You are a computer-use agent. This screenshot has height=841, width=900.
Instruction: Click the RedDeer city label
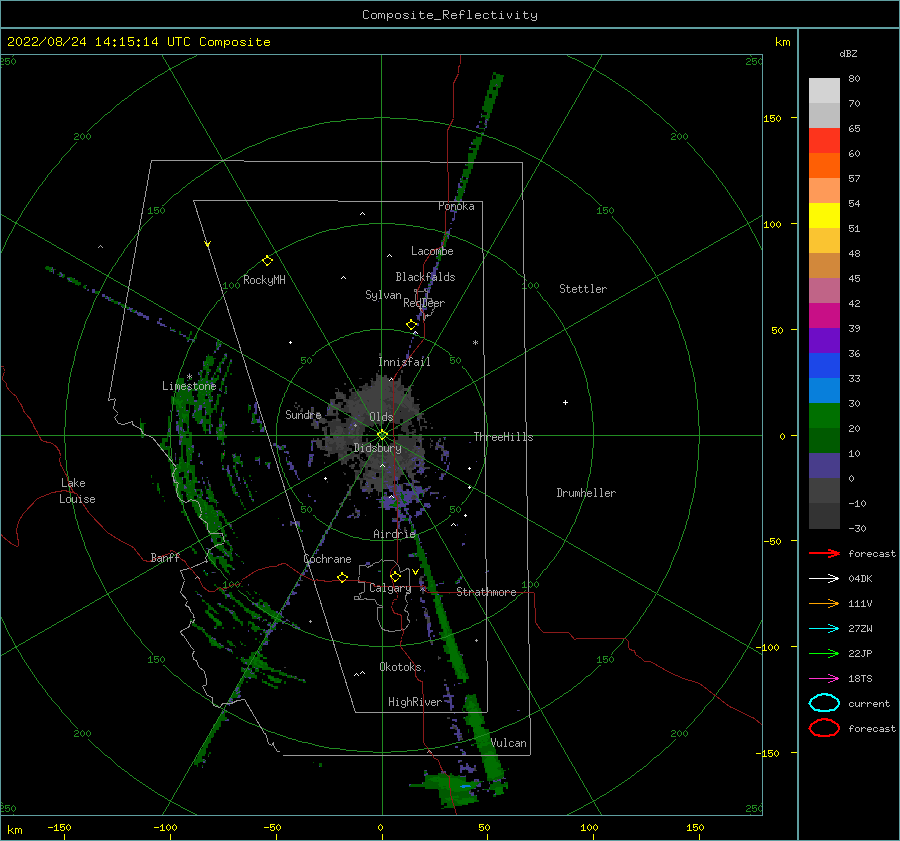coord(424,303)
